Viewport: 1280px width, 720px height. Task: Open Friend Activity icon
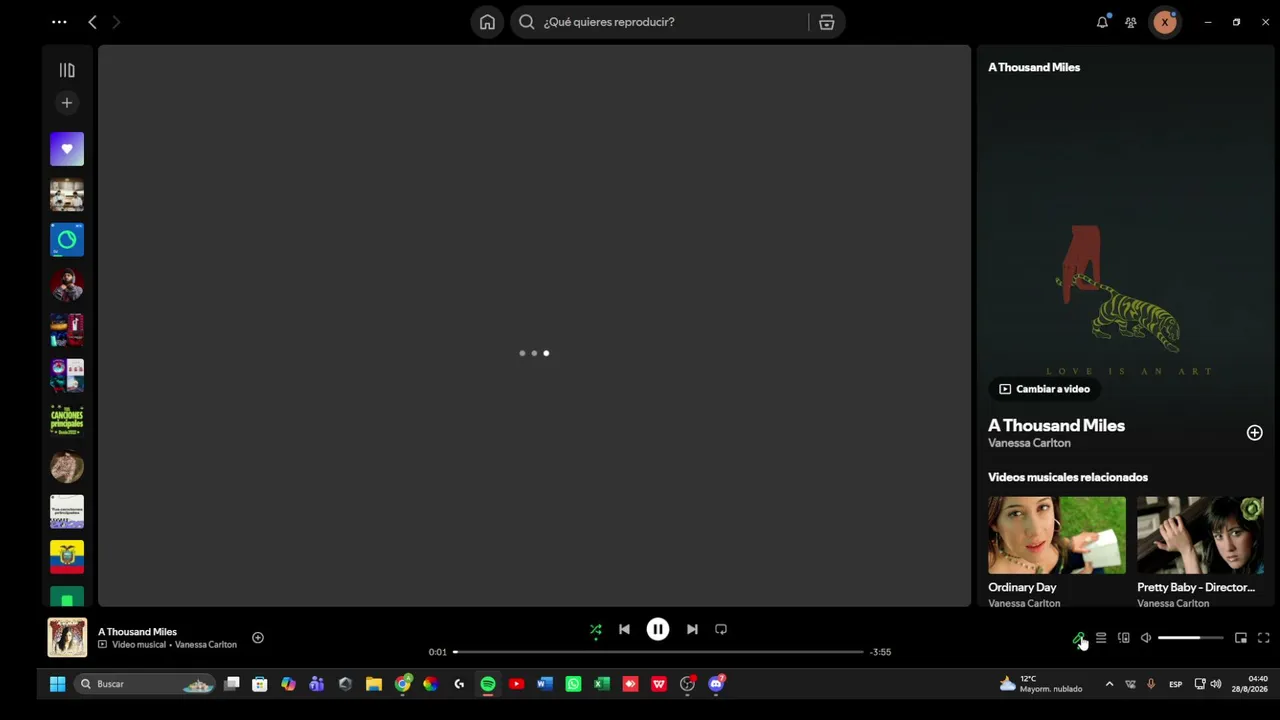tap(1130, 22)
